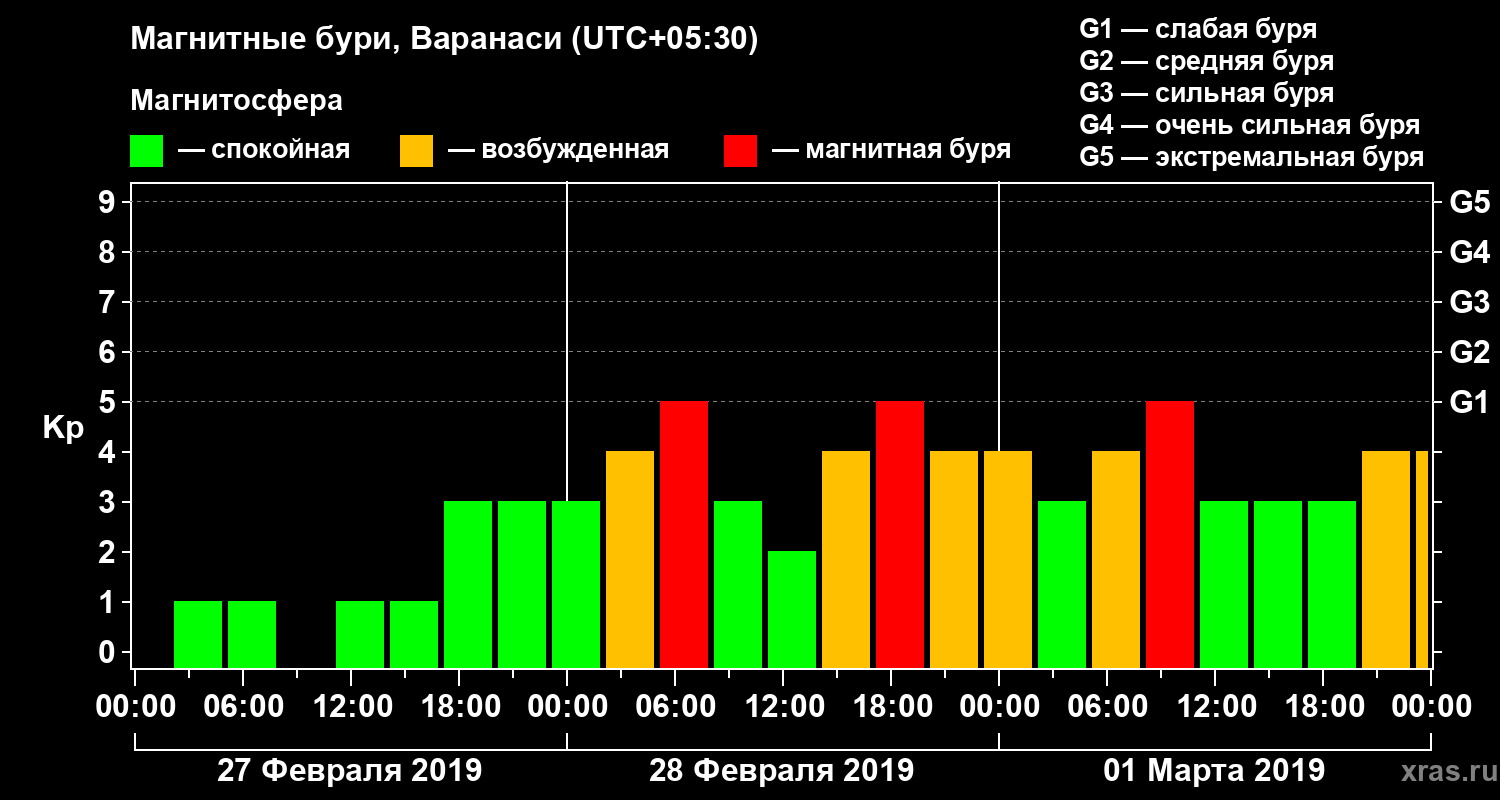Image resolution: width=1500 pixels, height=800 pixels.
Task: Click the right-axis 'G5' level marker
Action: point(1469,202)
